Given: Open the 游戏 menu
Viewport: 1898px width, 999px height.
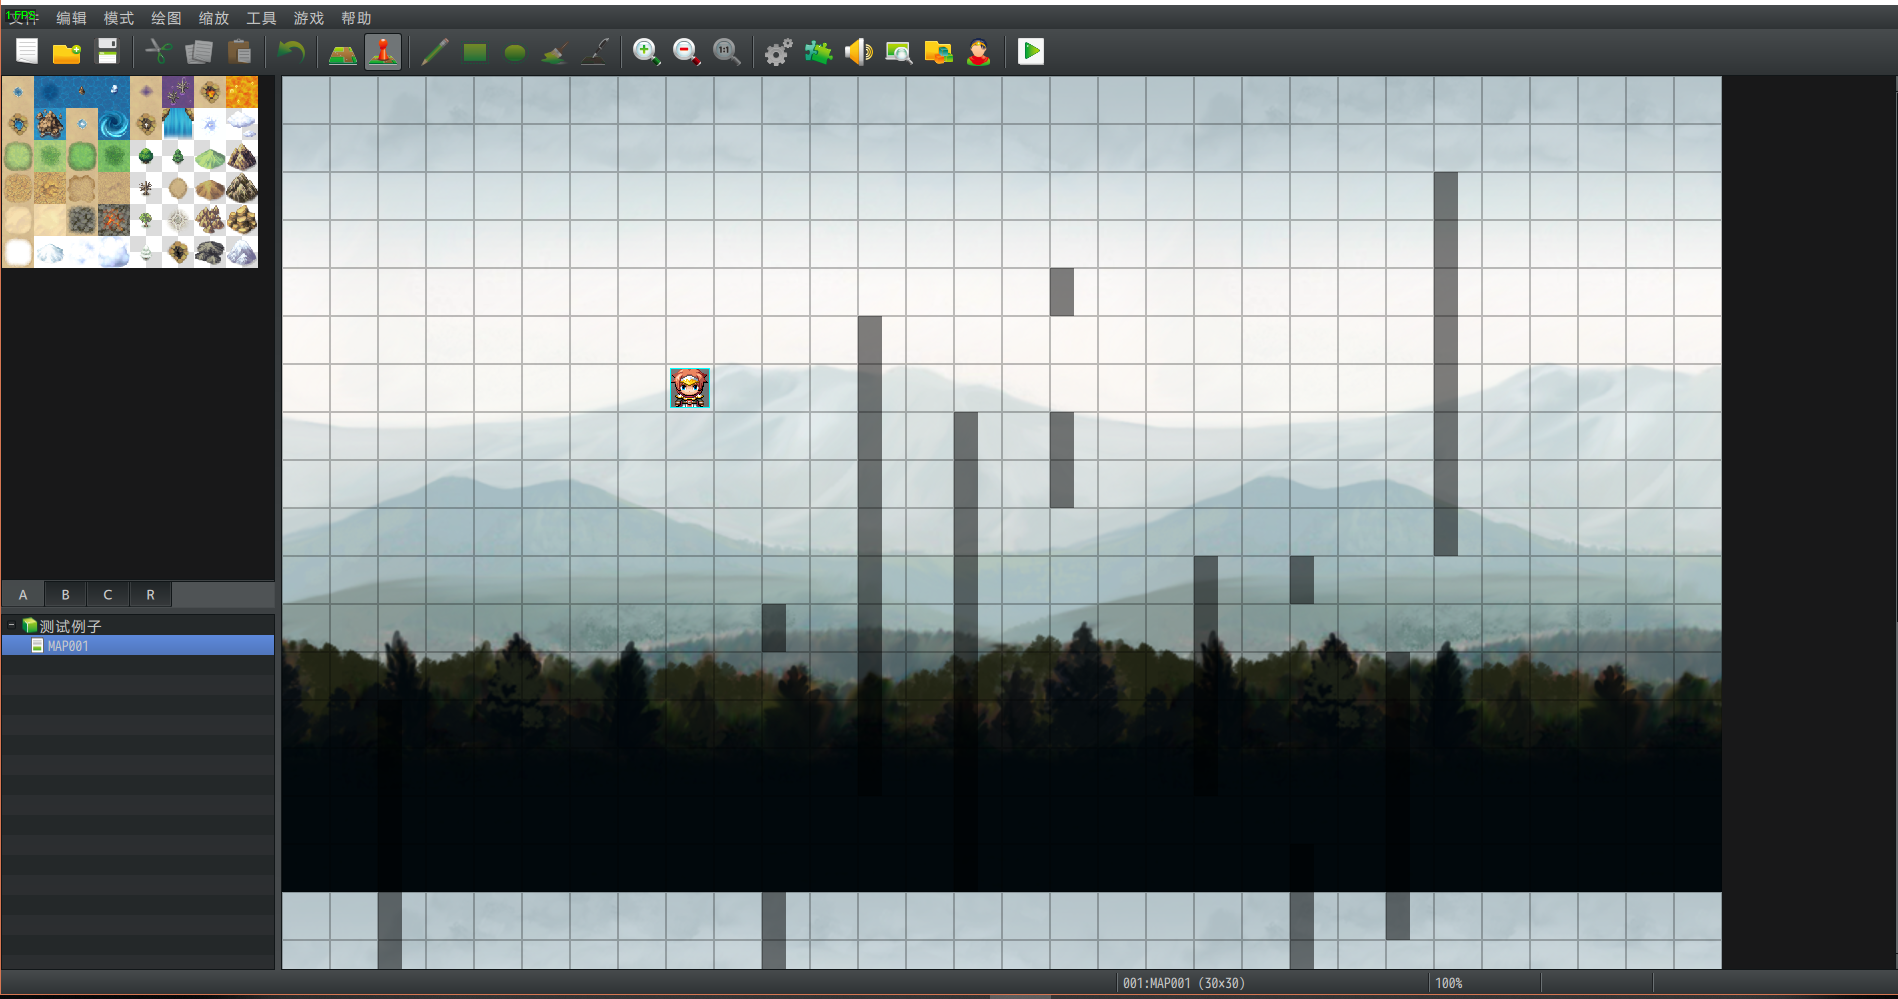Looking at the screenshot, I should [309, 18].
